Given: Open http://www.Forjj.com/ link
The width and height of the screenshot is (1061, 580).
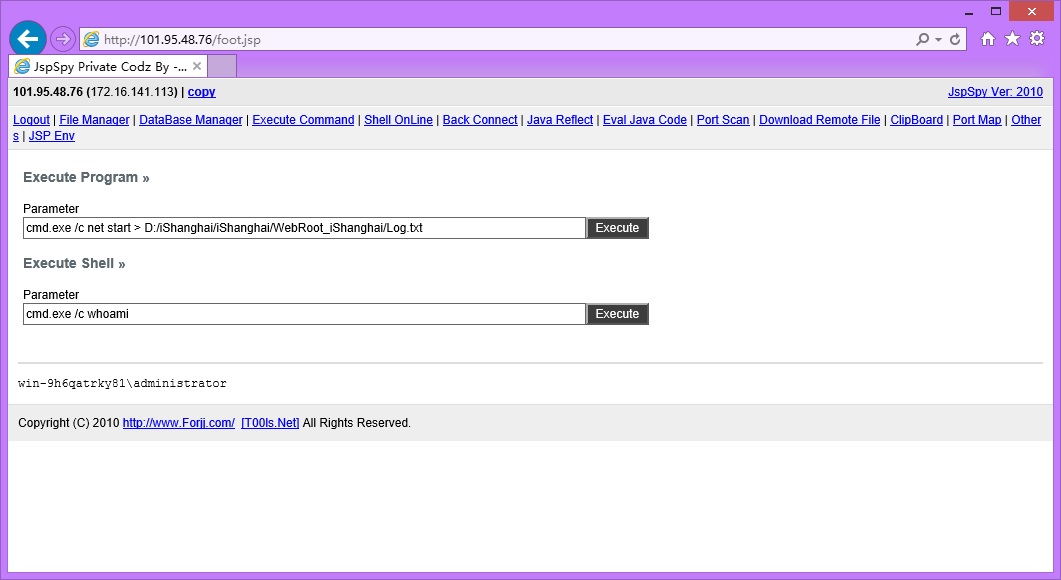Looking at the screenshot, I should tap(179, 423).
